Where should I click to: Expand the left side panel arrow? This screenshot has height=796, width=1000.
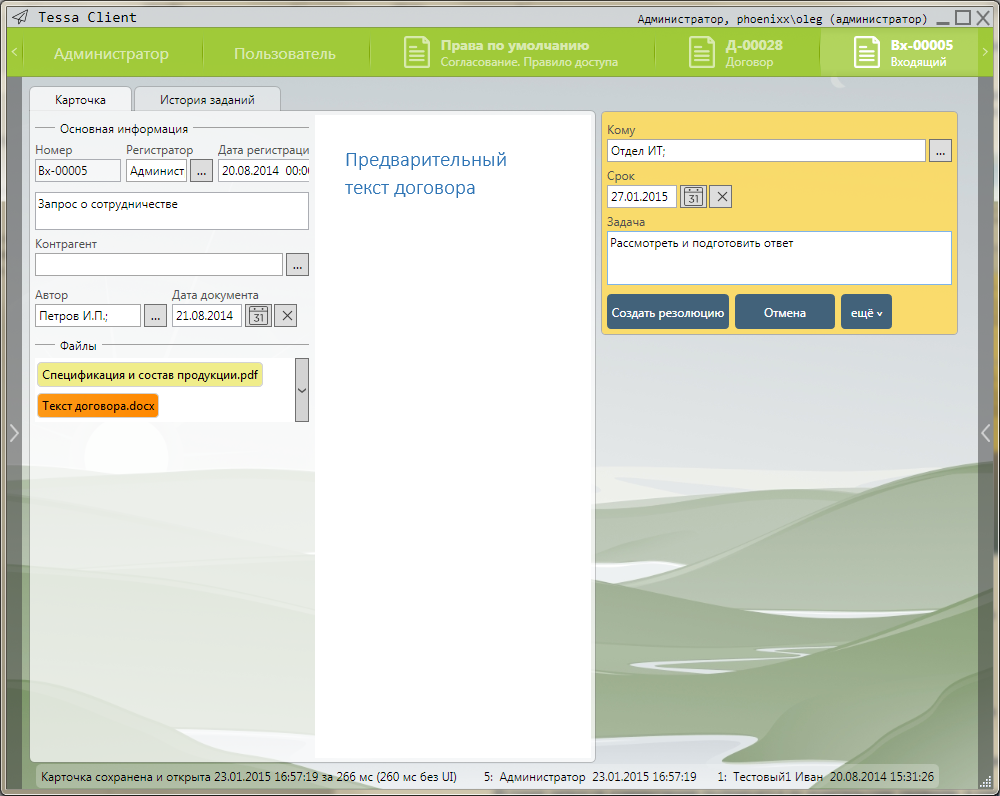(x=13, y=432)
